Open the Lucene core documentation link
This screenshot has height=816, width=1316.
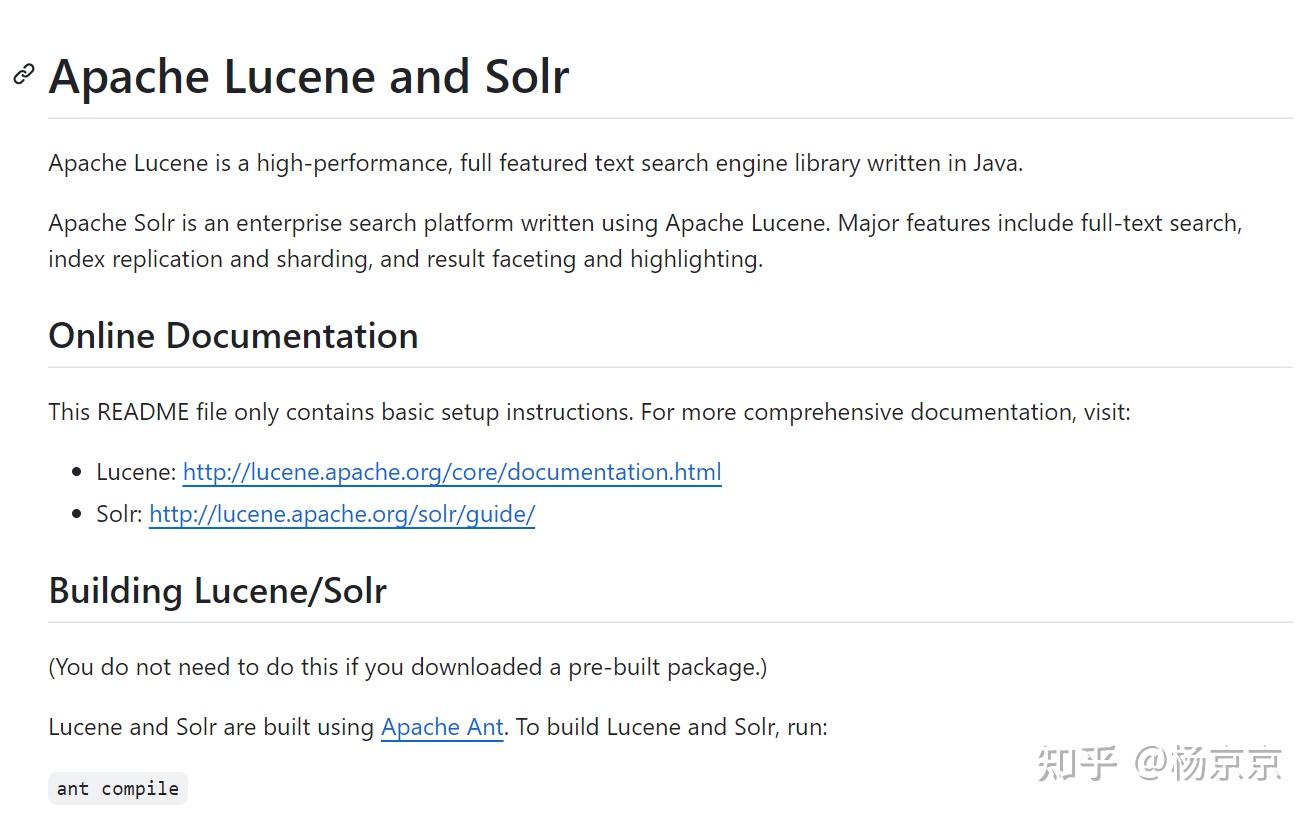(451, 472)
